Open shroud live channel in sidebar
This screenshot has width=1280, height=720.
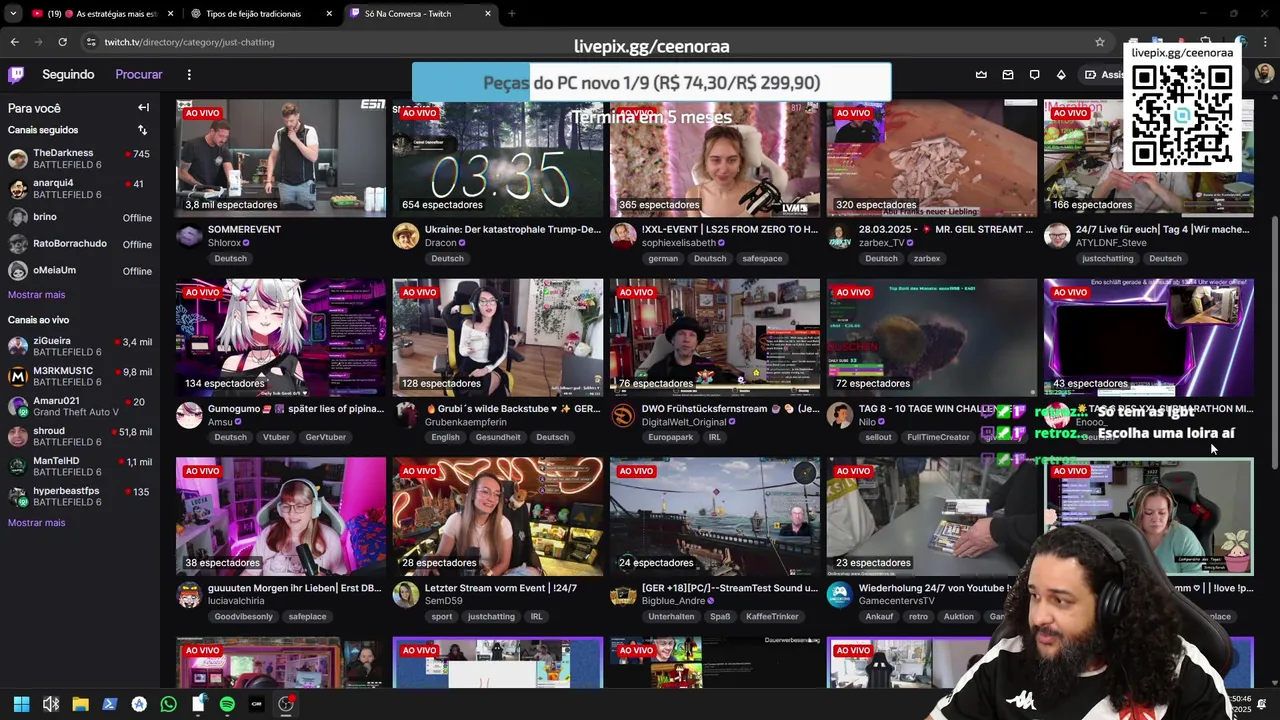coord(79,437)
